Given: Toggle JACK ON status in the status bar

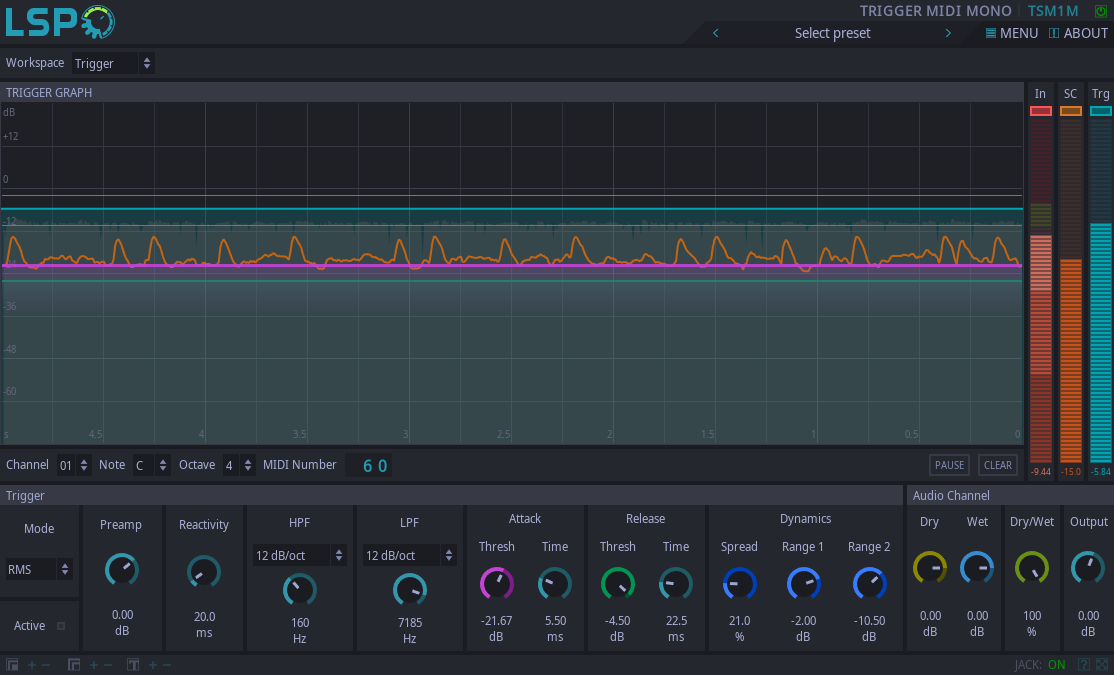Looking at the screenshot, I should point(1057,664).
